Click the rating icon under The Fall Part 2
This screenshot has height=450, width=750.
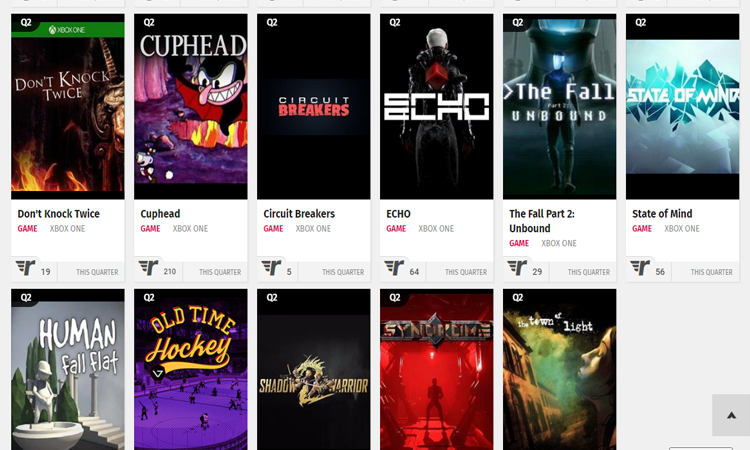point(517,267)
